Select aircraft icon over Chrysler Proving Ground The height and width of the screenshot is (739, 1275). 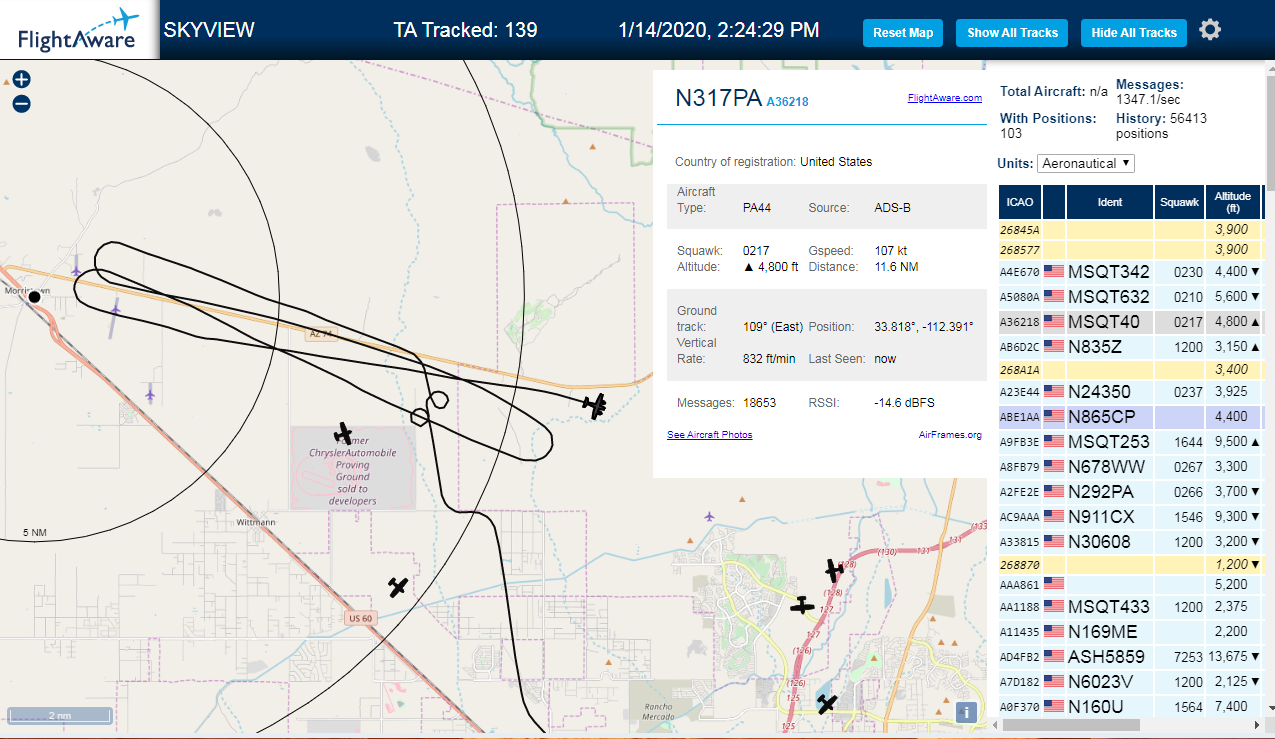(343, 433)
